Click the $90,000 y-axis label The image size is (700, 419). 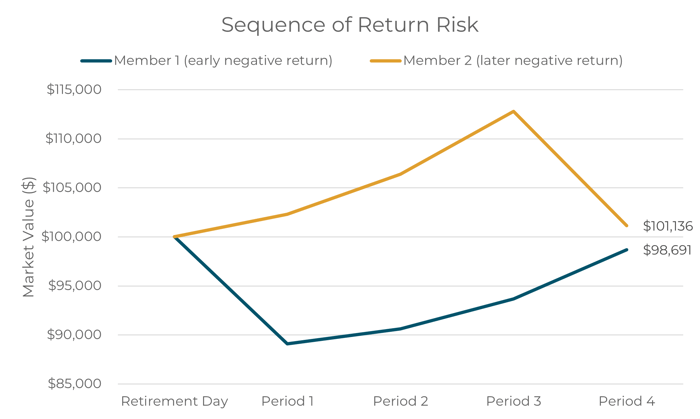(x=78, y=335)
